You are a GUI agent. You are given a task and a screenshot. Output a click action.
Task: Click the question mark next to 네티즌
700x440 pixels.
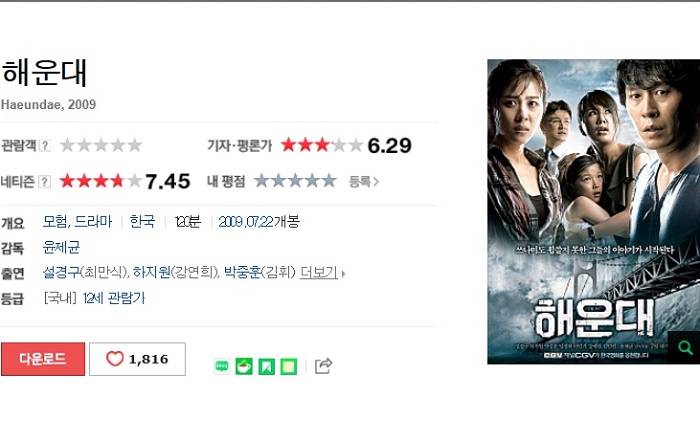point(45,182)
